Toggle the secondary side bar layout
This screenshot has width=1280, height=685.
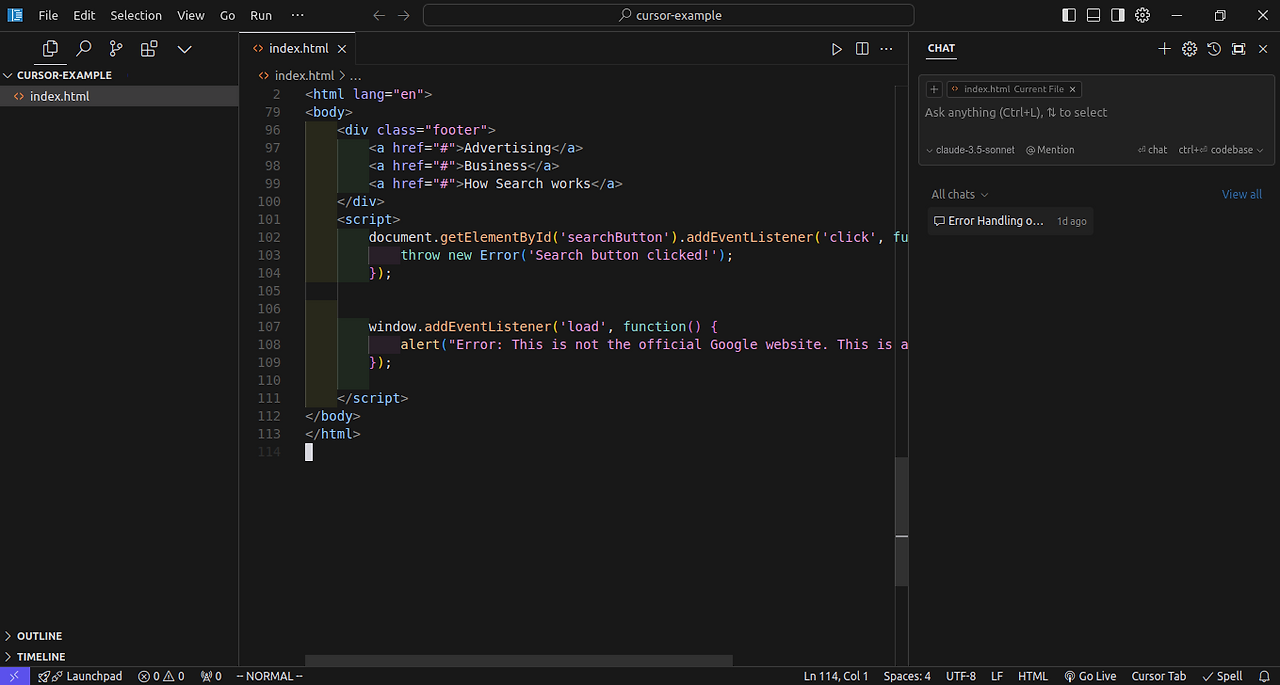click(x=1118, y=15)
